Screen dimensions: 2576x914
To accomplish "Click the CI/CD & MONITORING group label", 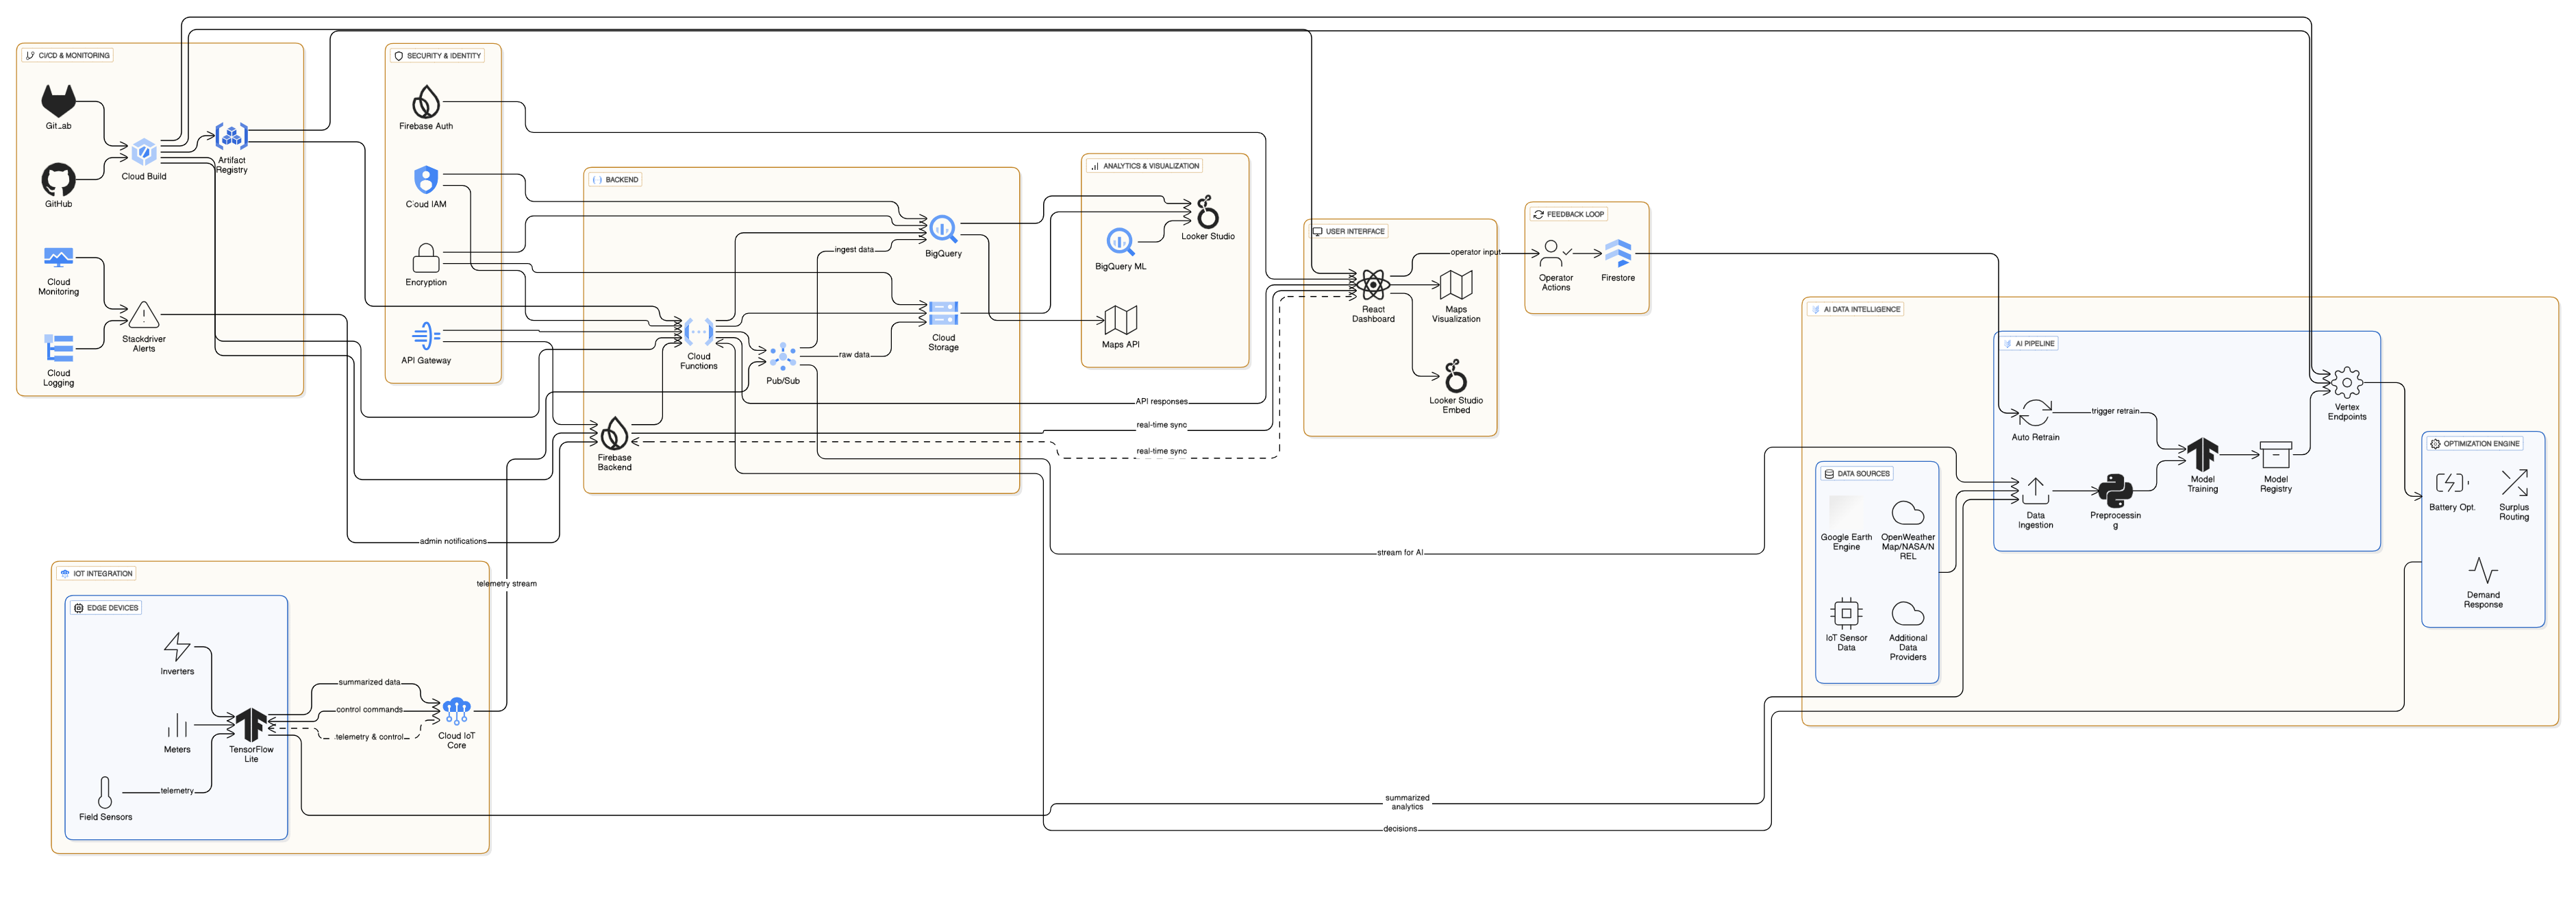I will (x=68, y=55).
